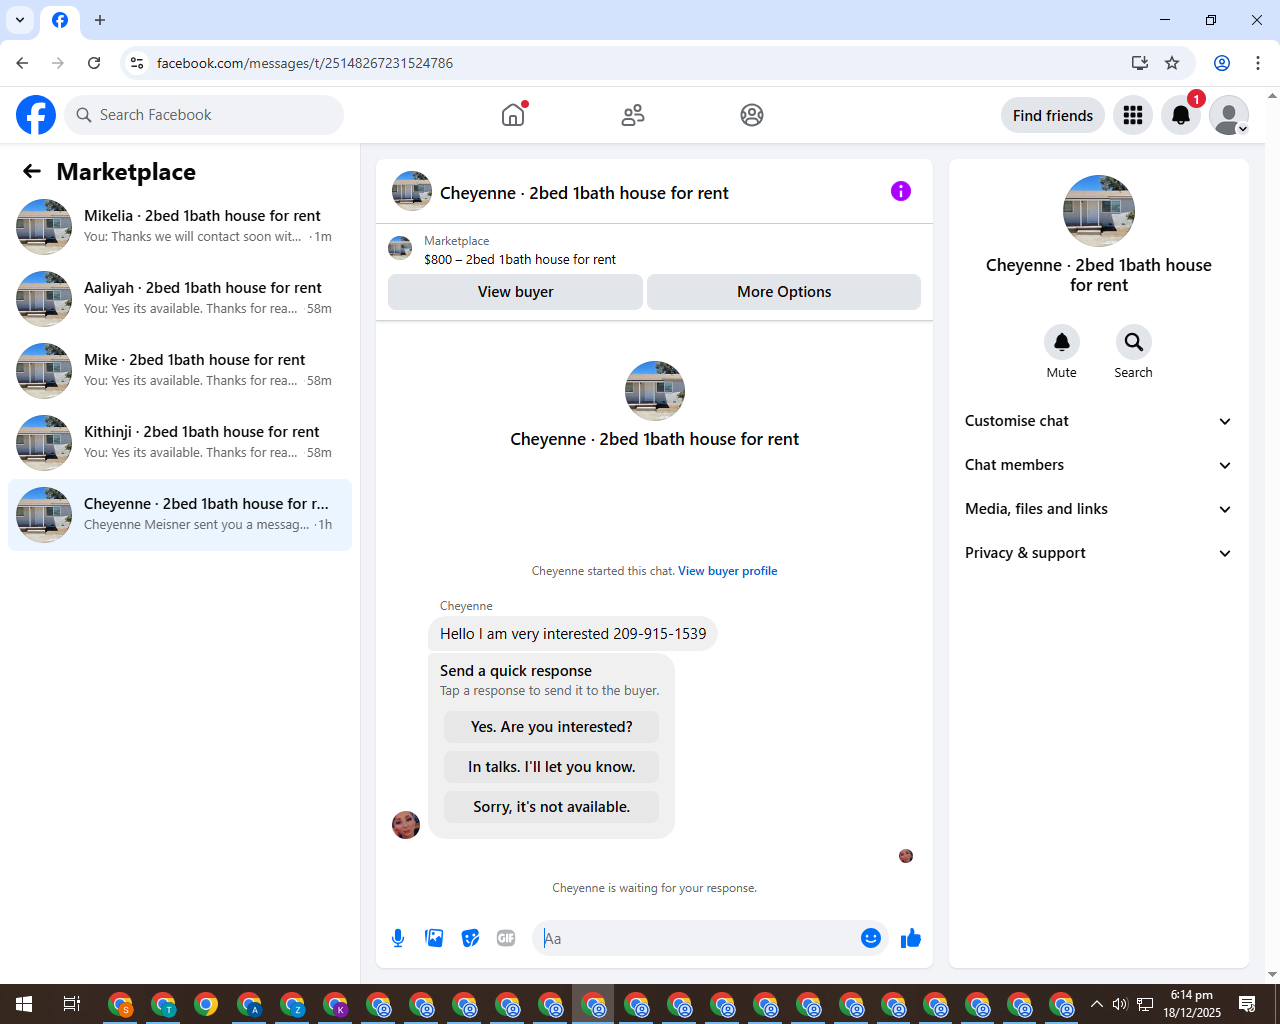The image size is (1280, 1024).
Task: Mute this conversation via the bell icon
Action: tap(1062, 342)
